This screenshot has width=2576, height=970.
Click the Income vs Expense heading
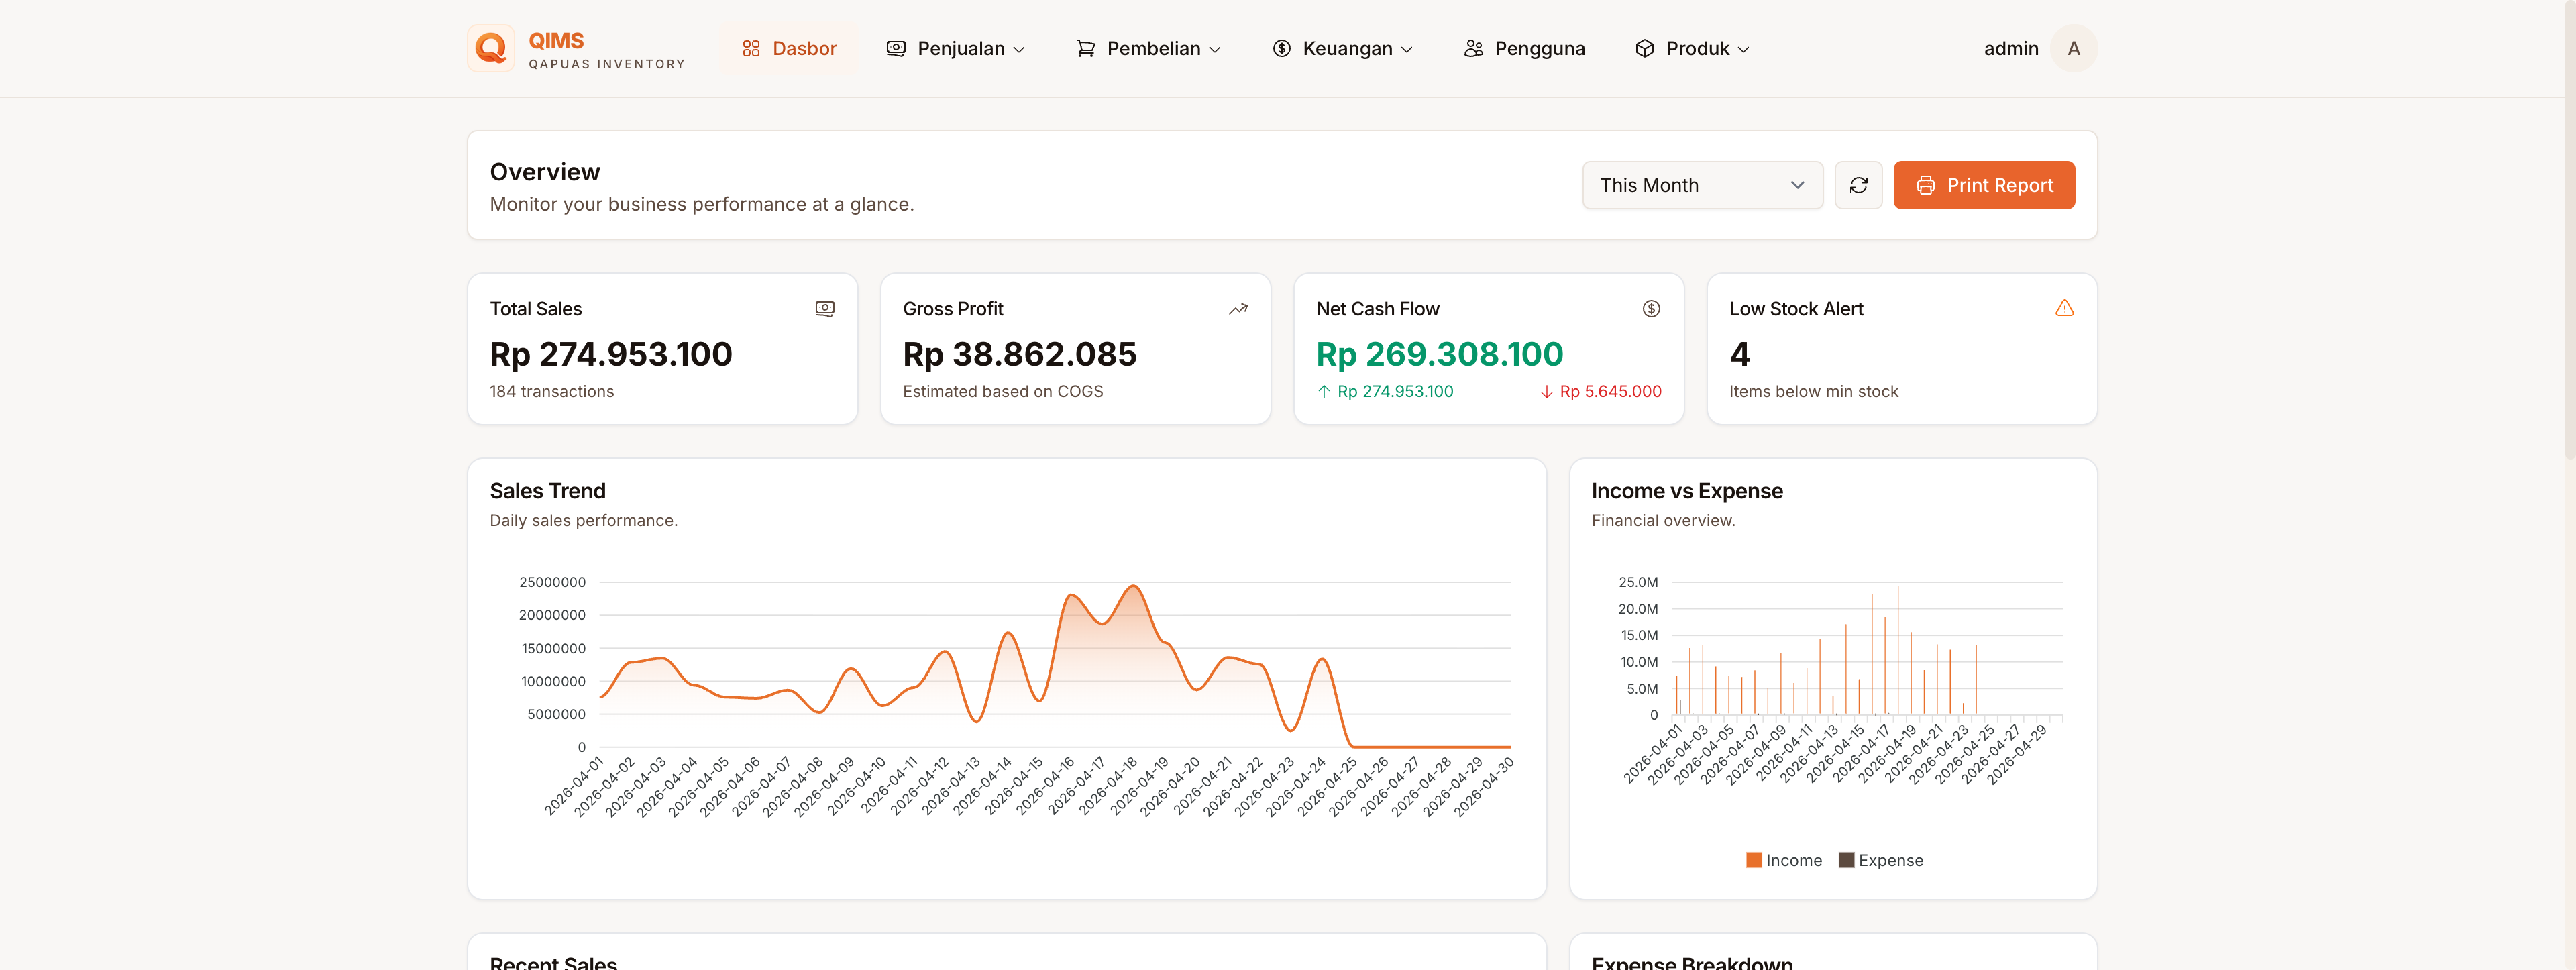(x=1686, y=491)
